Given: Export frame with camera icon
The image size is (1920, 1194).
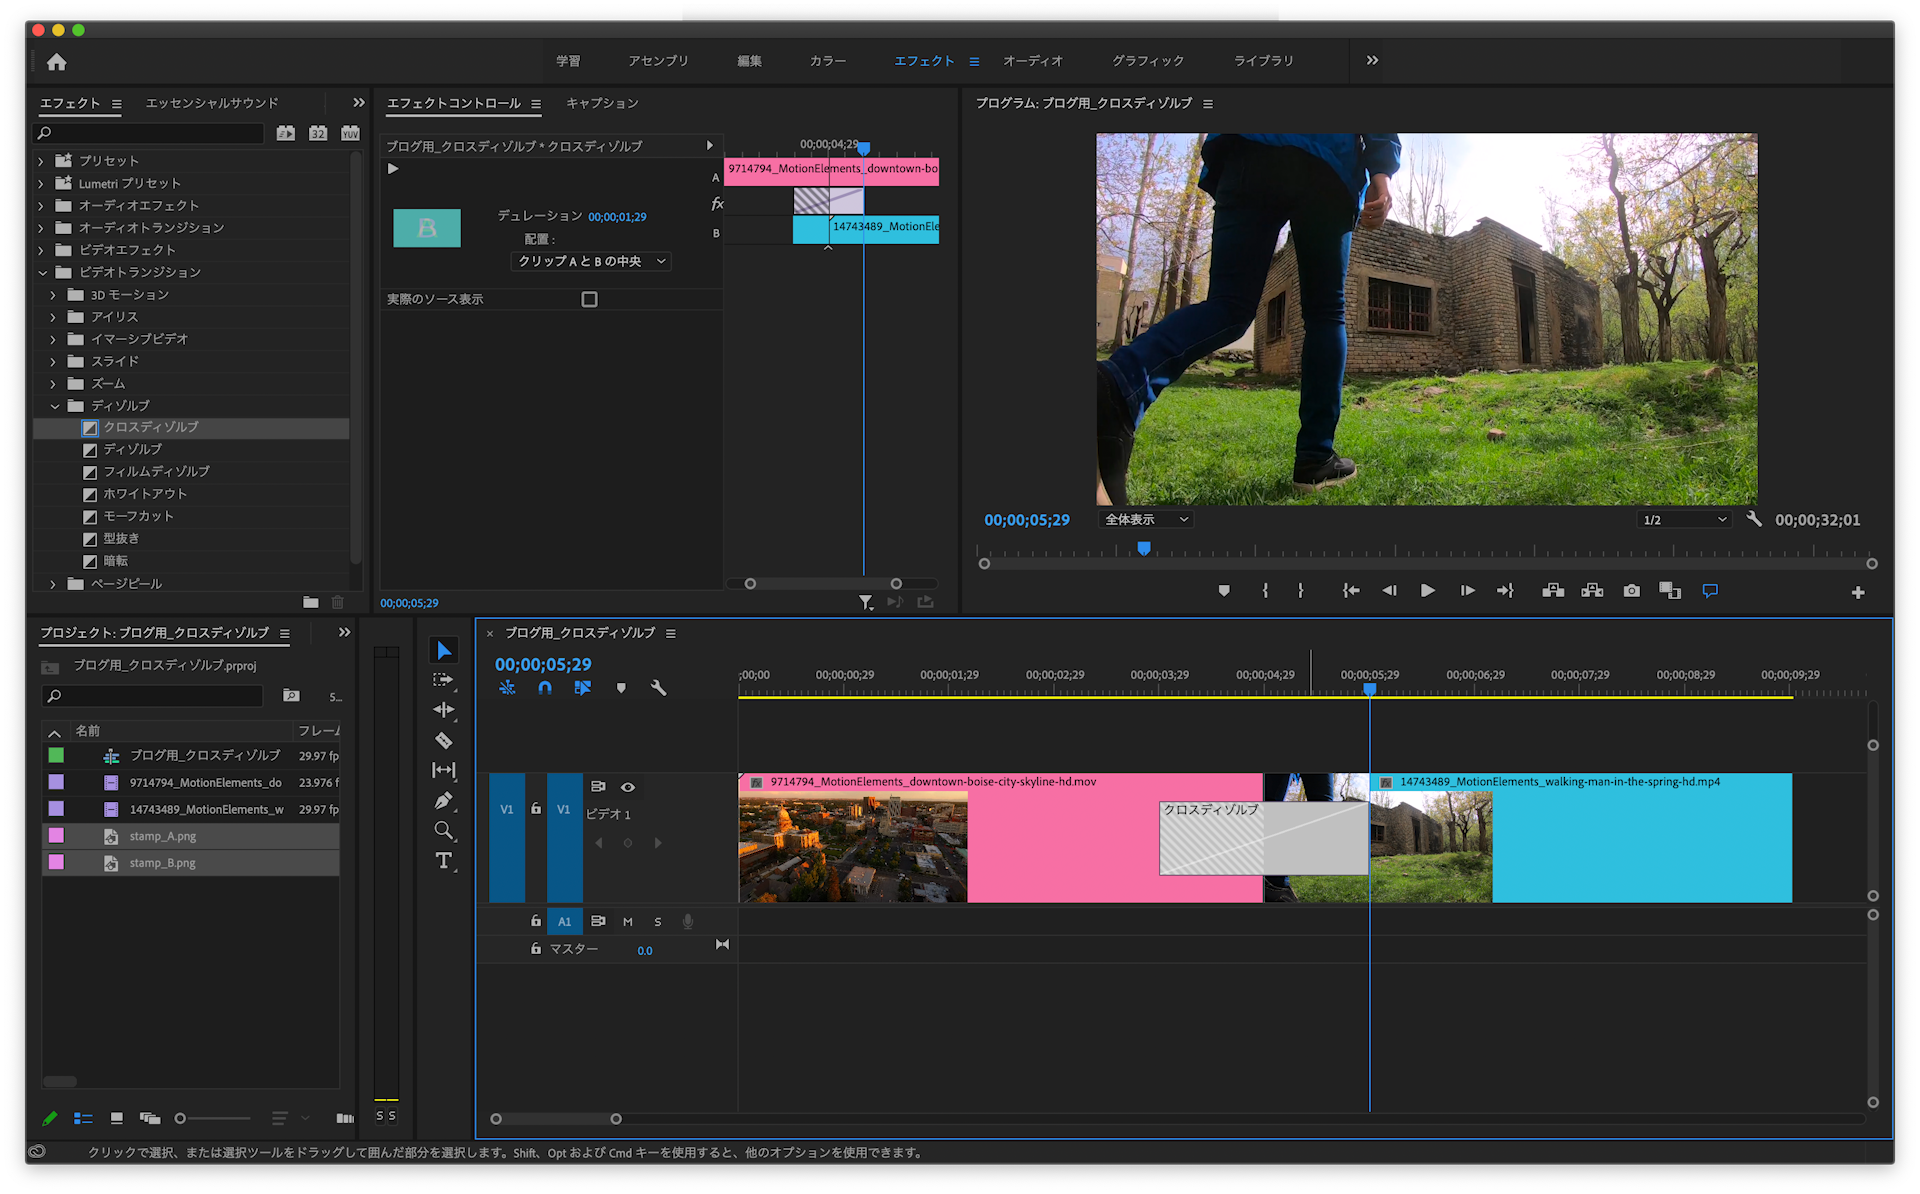Looking at the screenshot, I should point(1632,591).
